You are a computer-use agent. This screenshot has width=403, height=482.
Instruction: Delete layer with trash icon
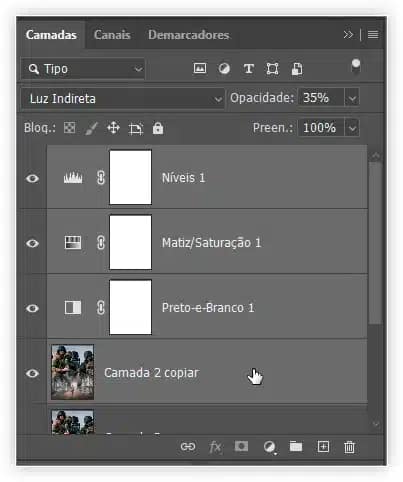pyautogui.click(x=349, y=447)
